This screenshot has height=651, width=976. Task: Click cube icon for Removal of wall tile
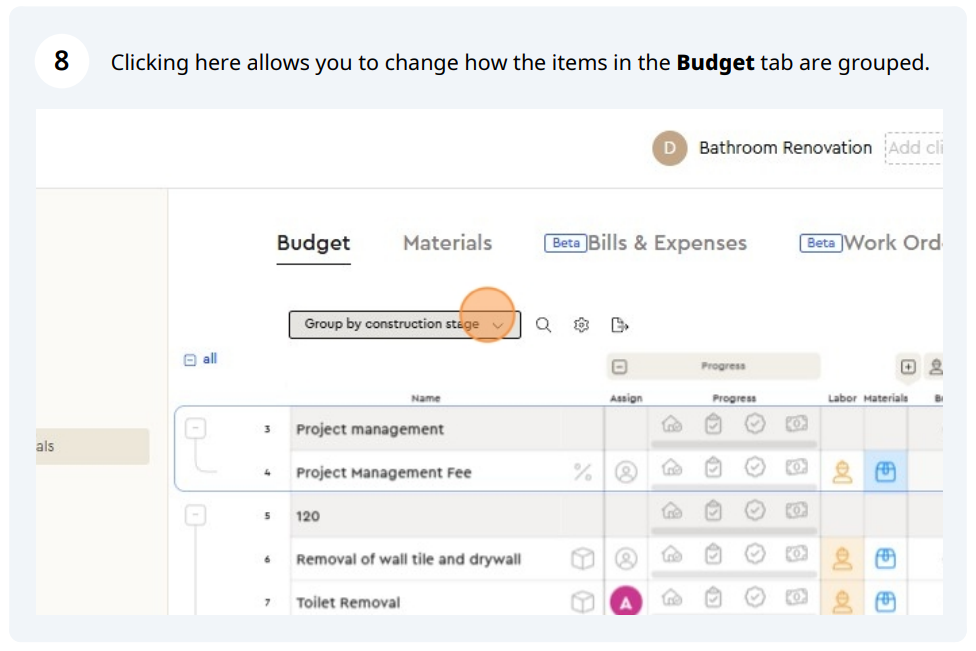[582, 559]
